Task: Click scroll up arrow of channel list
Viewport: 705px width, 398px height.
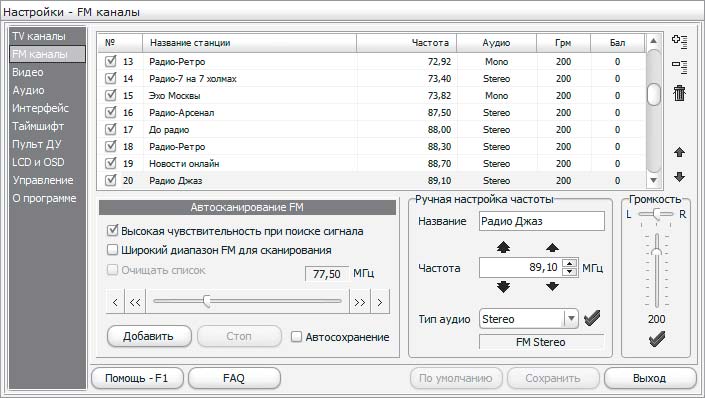Action: pyautogui.click(x=653, y=41)
